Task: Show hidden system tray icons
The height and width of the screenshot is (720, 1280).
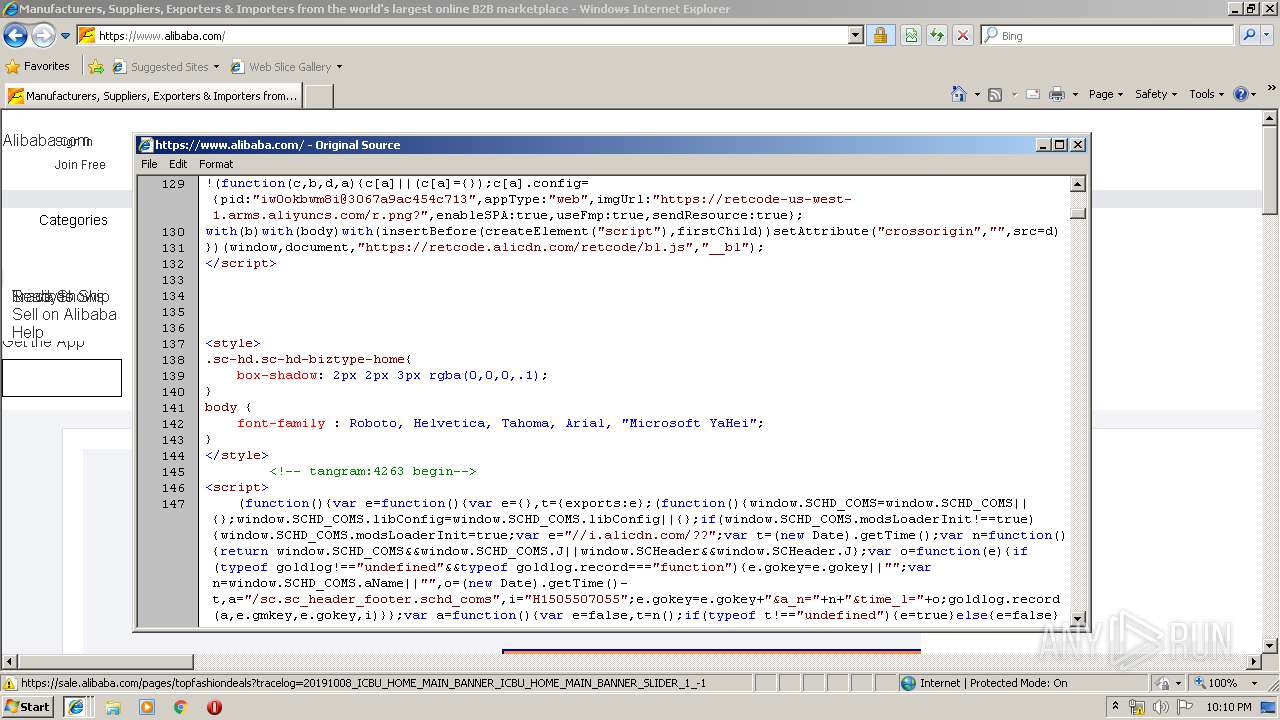Action: click(1117, 707)
